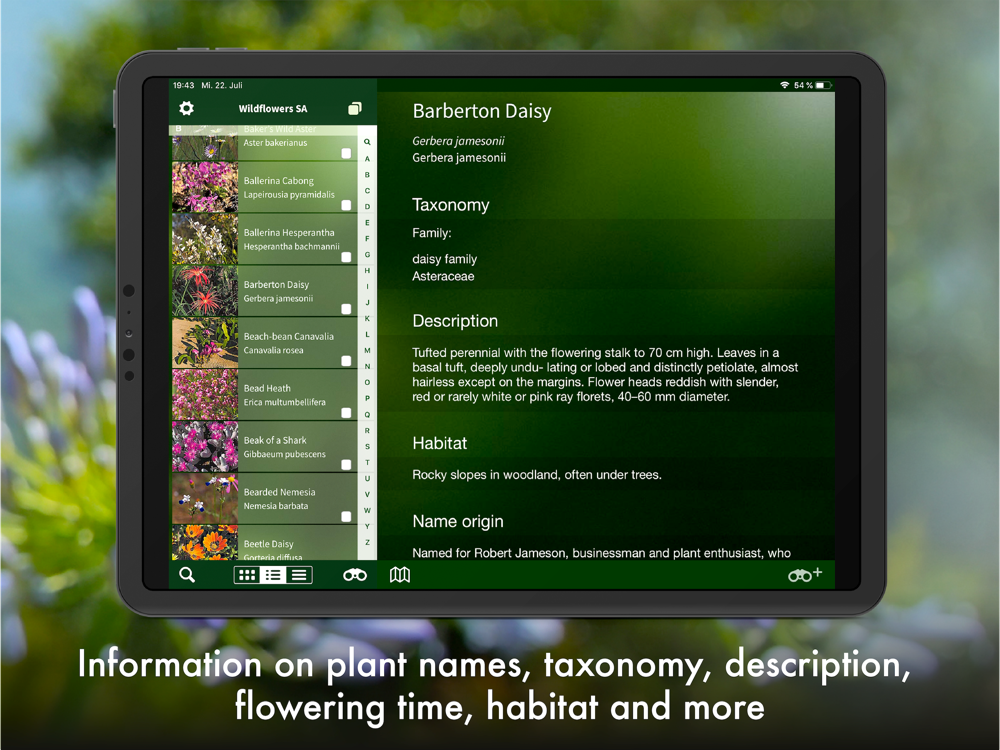
Task: Check the Barberton Daisy checkbox
Action: pos(346,309)
